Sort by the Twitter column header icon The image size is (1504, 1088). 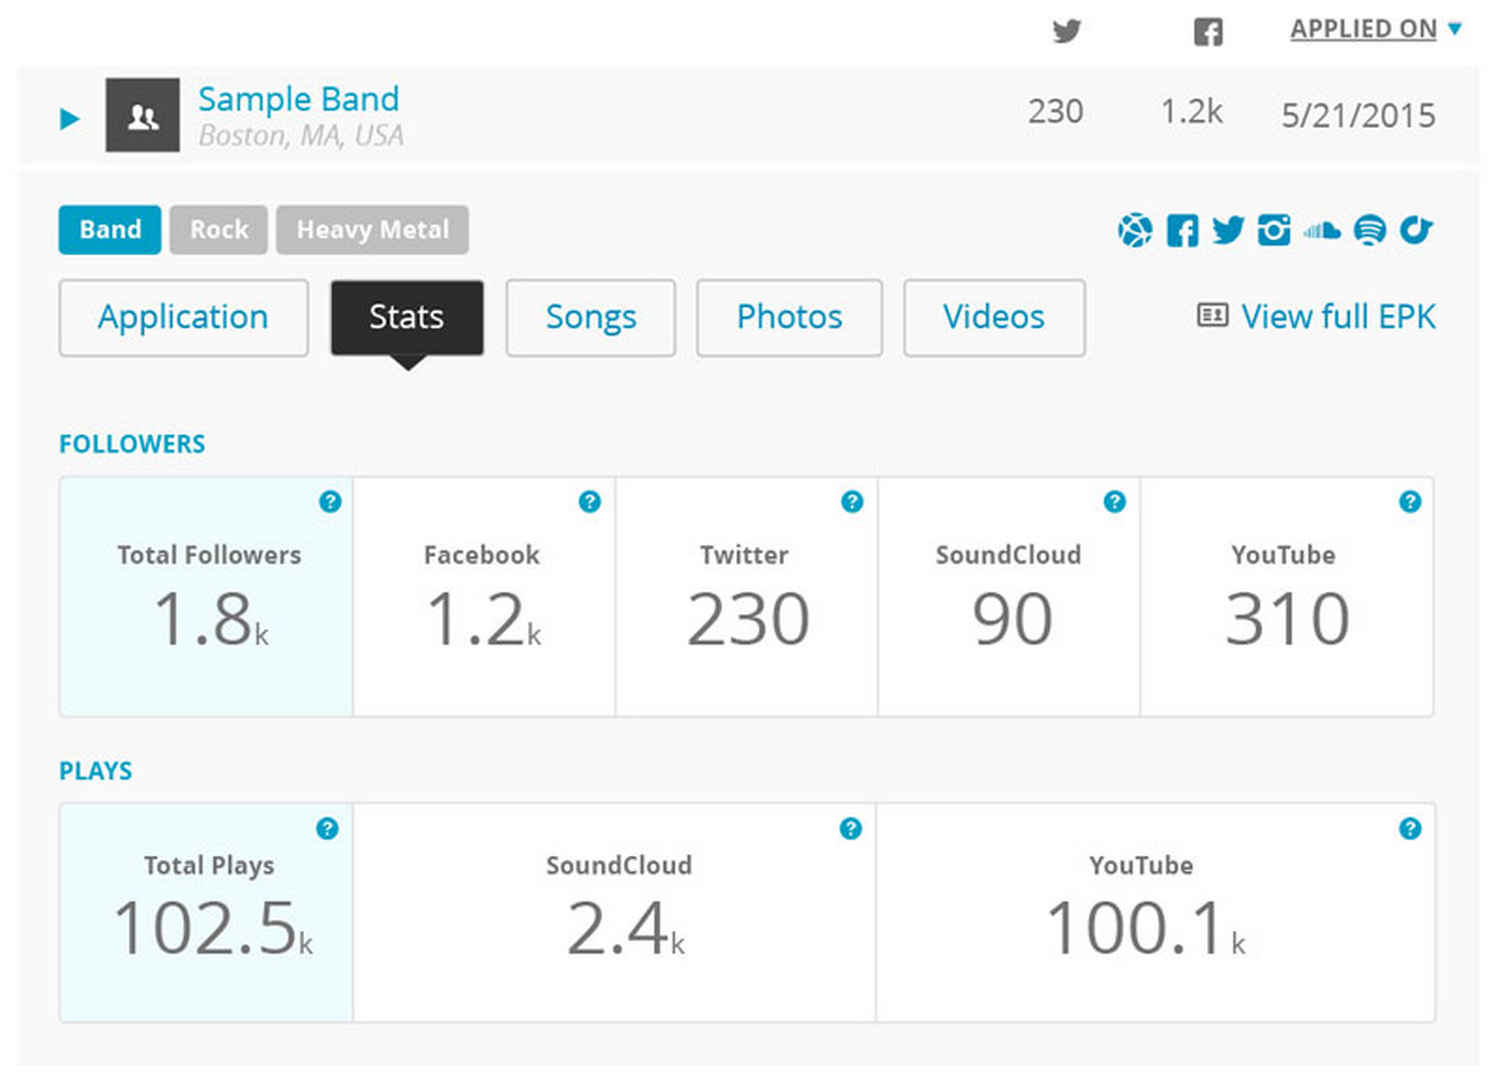pyautogui.click(x=1067, y=31)
